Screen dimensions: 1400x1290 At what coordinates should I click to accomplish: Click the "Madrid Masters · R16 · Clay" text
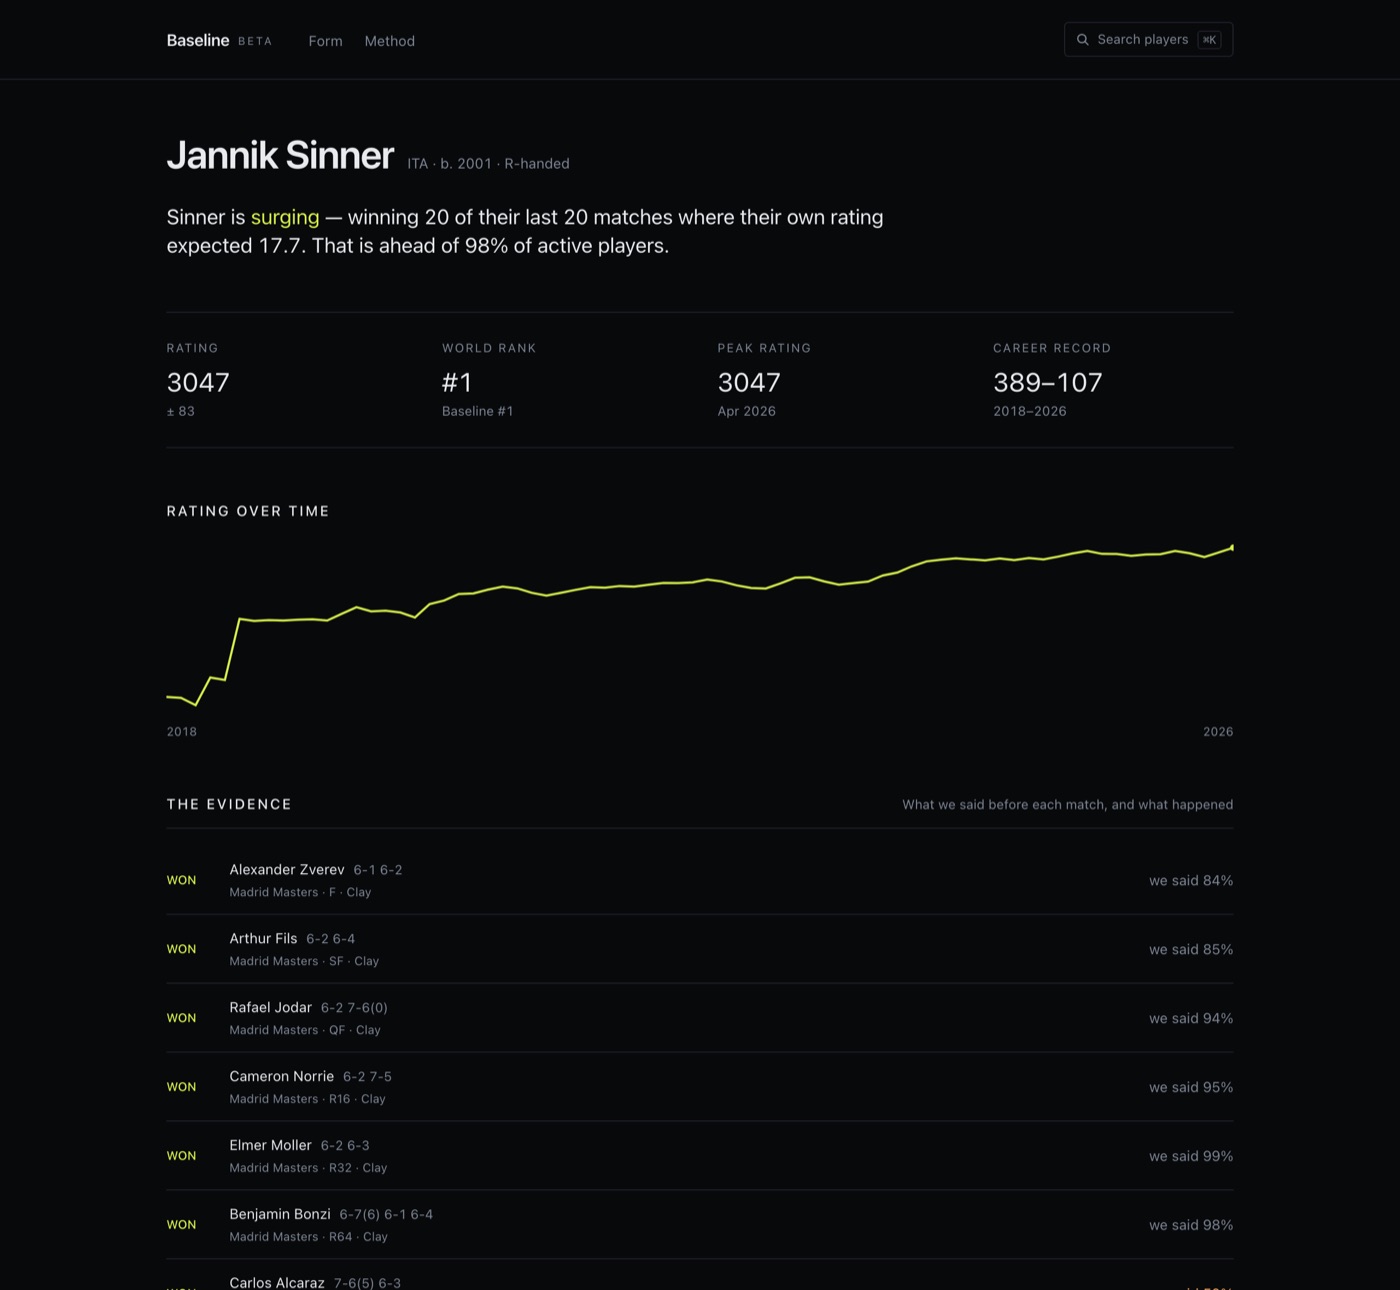point(307,1100)
